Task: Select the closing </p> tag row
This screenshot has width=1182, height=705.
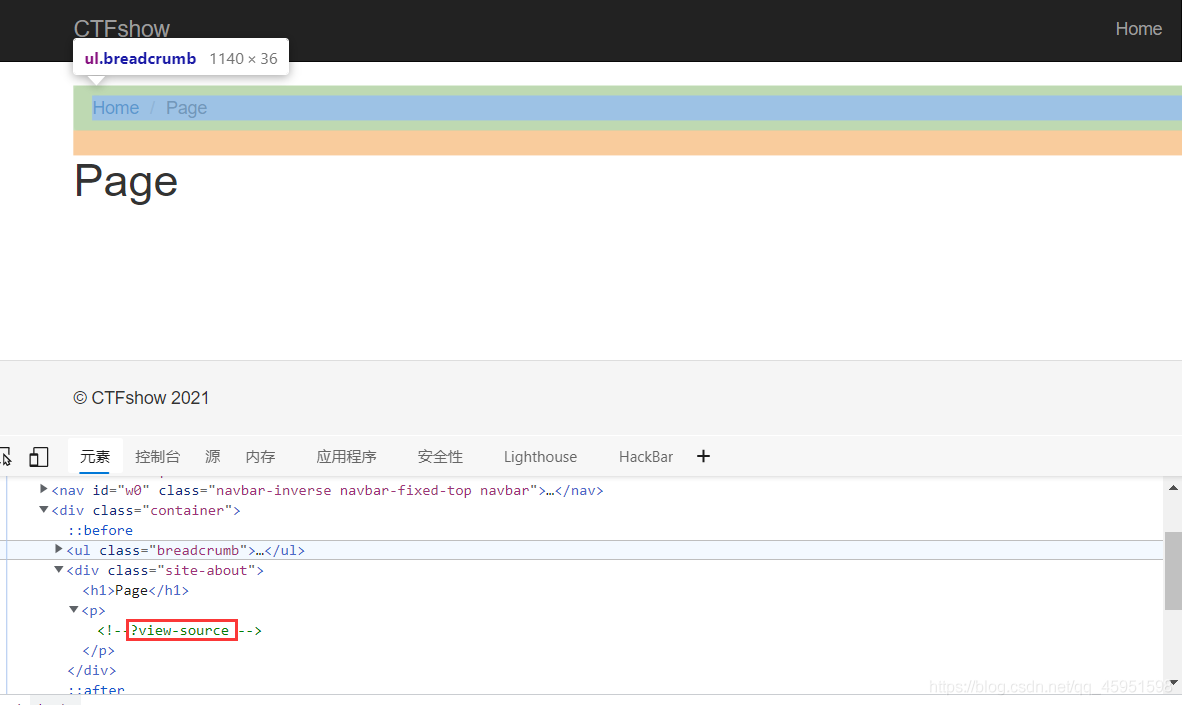Action: click(x=99, y=650)
